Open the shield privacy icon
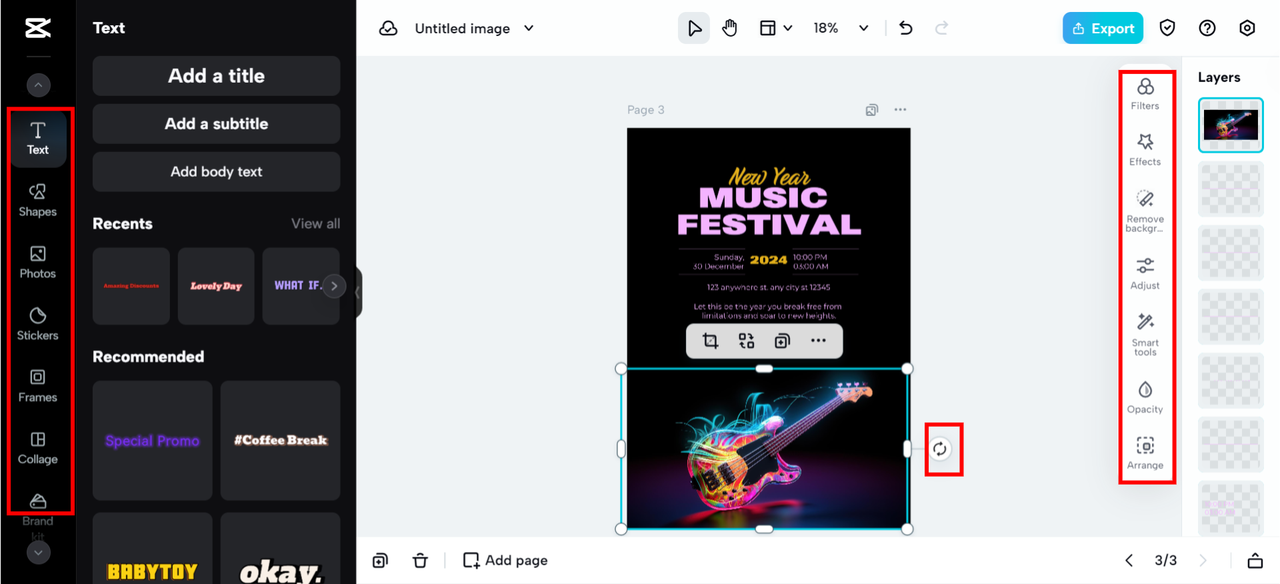 [1167, 28]
